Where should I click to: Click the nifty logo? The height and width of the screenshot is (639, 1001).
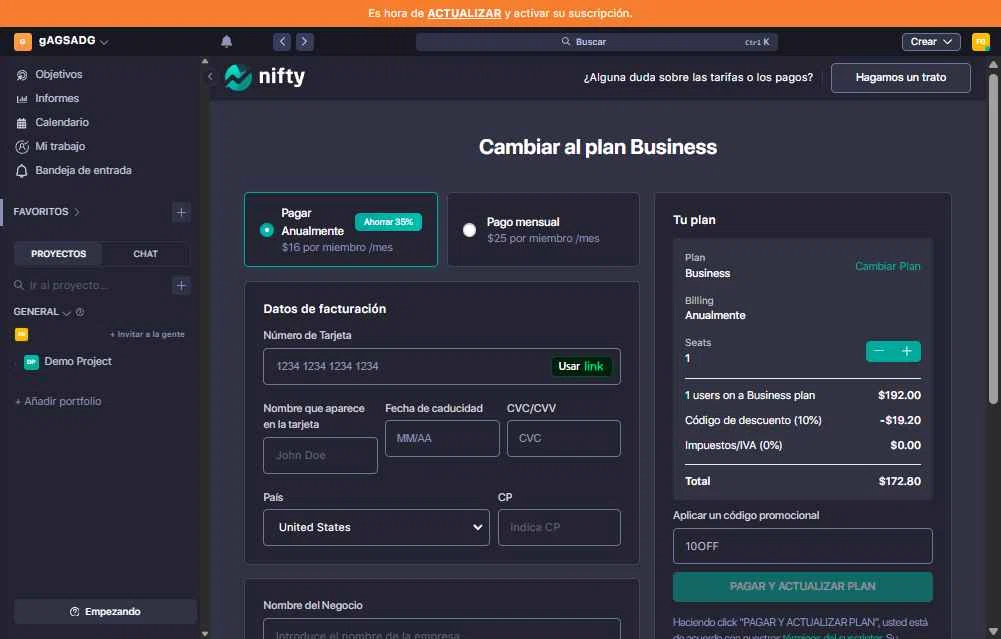point(265,77)
